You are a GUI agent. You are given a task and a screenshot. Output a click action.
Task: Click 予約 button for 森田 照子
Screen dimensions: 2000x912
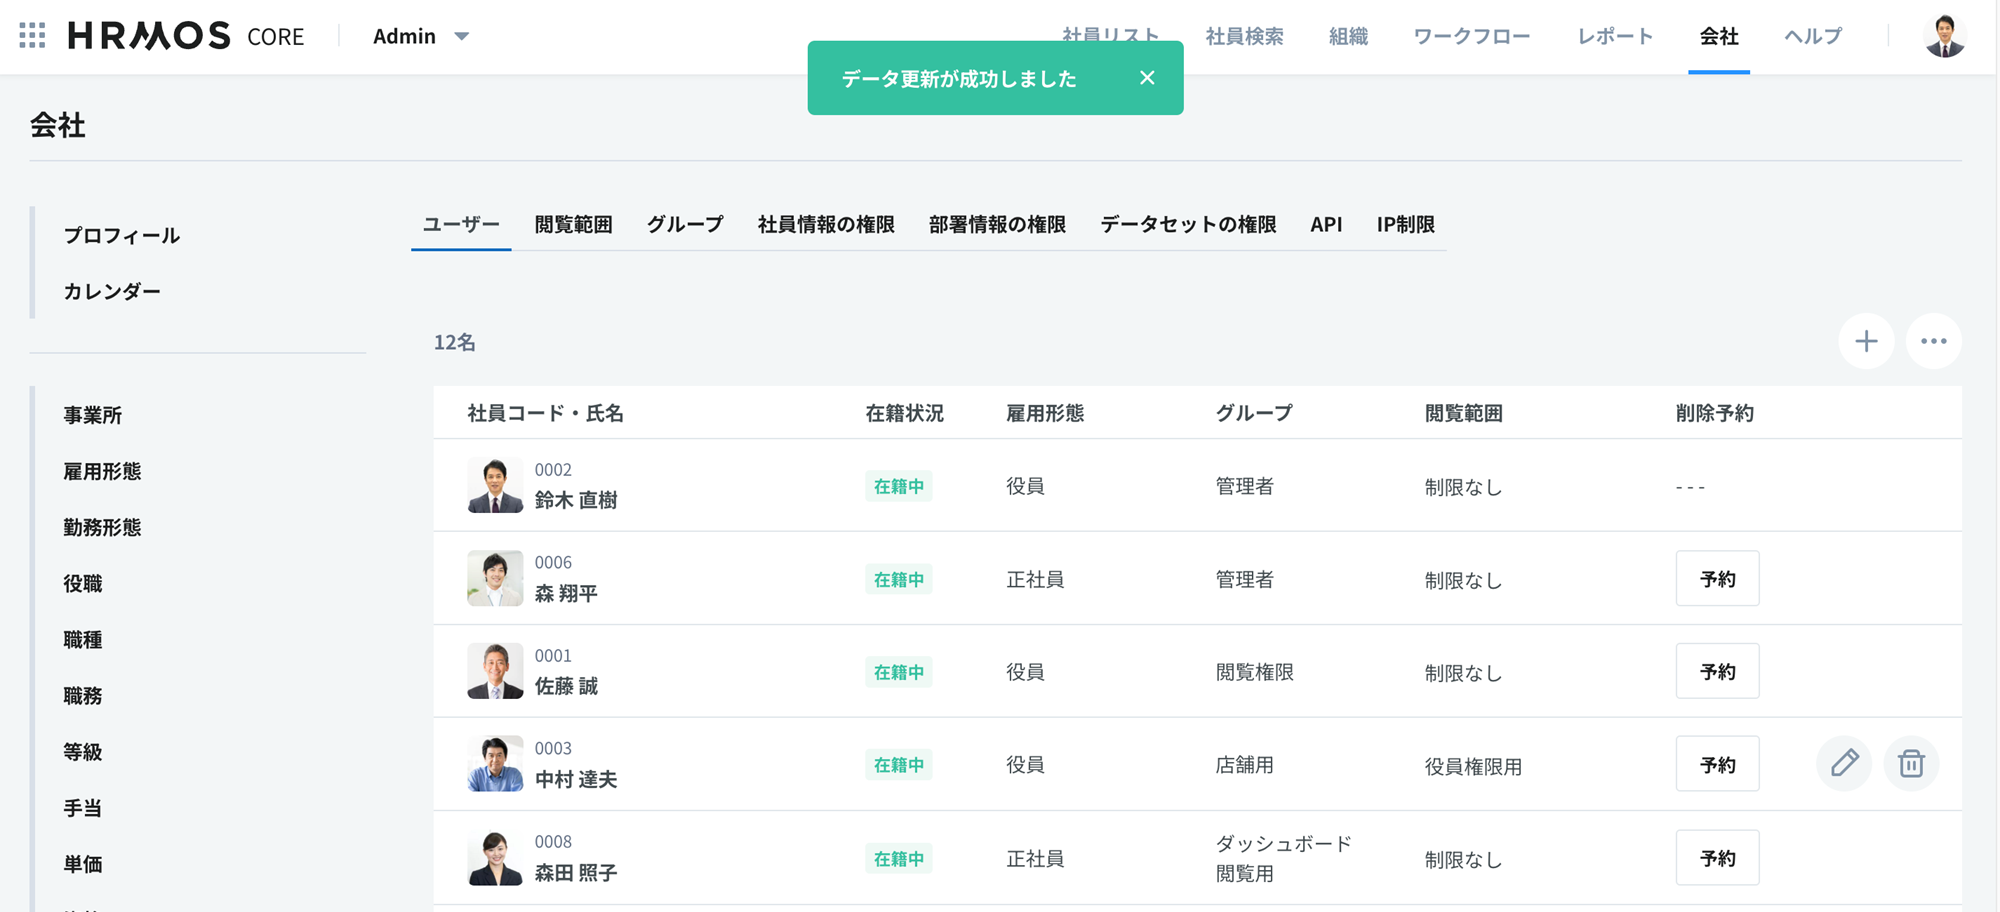pyautogui.click(x=1717, y=858)
